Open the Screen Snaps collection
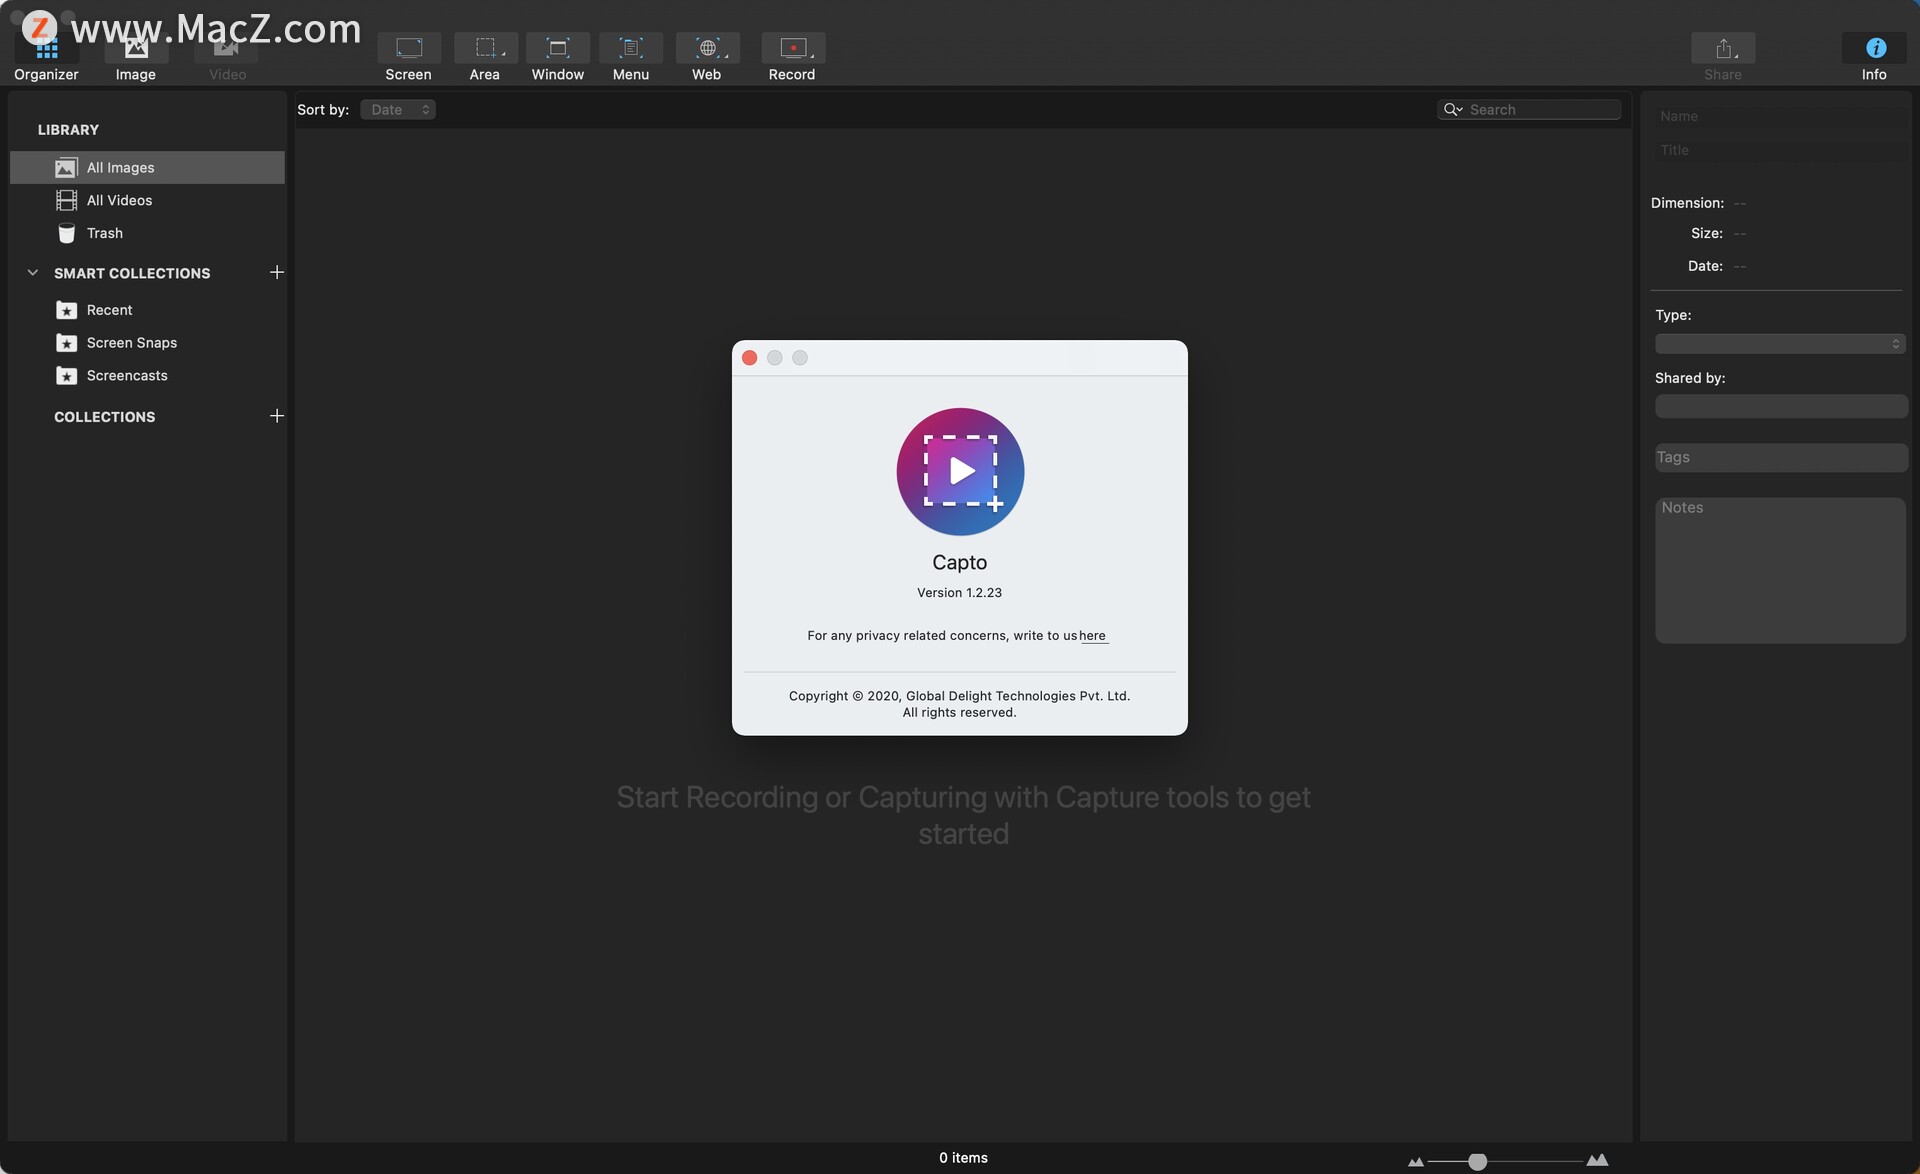Viewport: 1920px width, 1174px height. [x=147, y=343]
